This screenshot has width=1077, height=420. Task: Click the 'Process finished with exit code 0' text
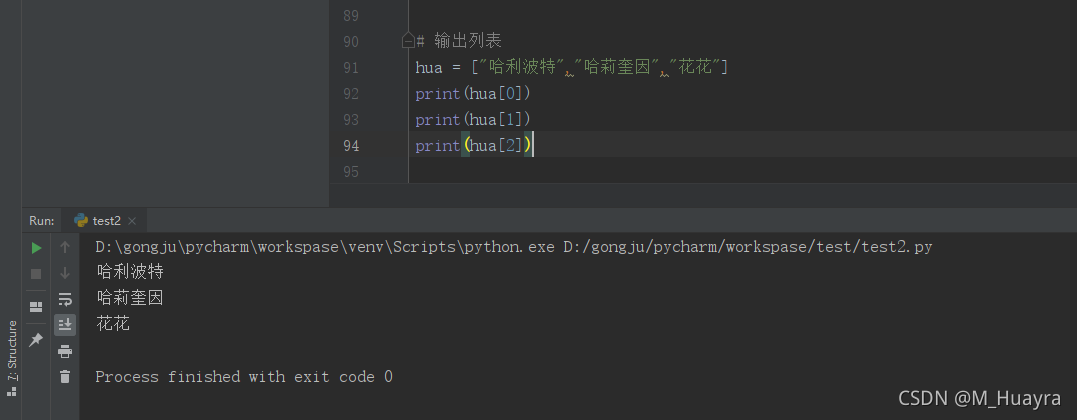pos(244,377)
